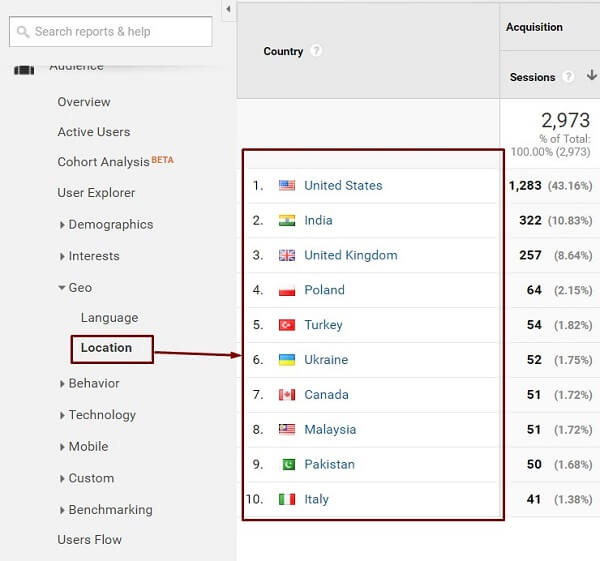Click the 322 sessions value
Image resolution: width=600 pixels, height=561 pixels.
[x=530, y=220]
